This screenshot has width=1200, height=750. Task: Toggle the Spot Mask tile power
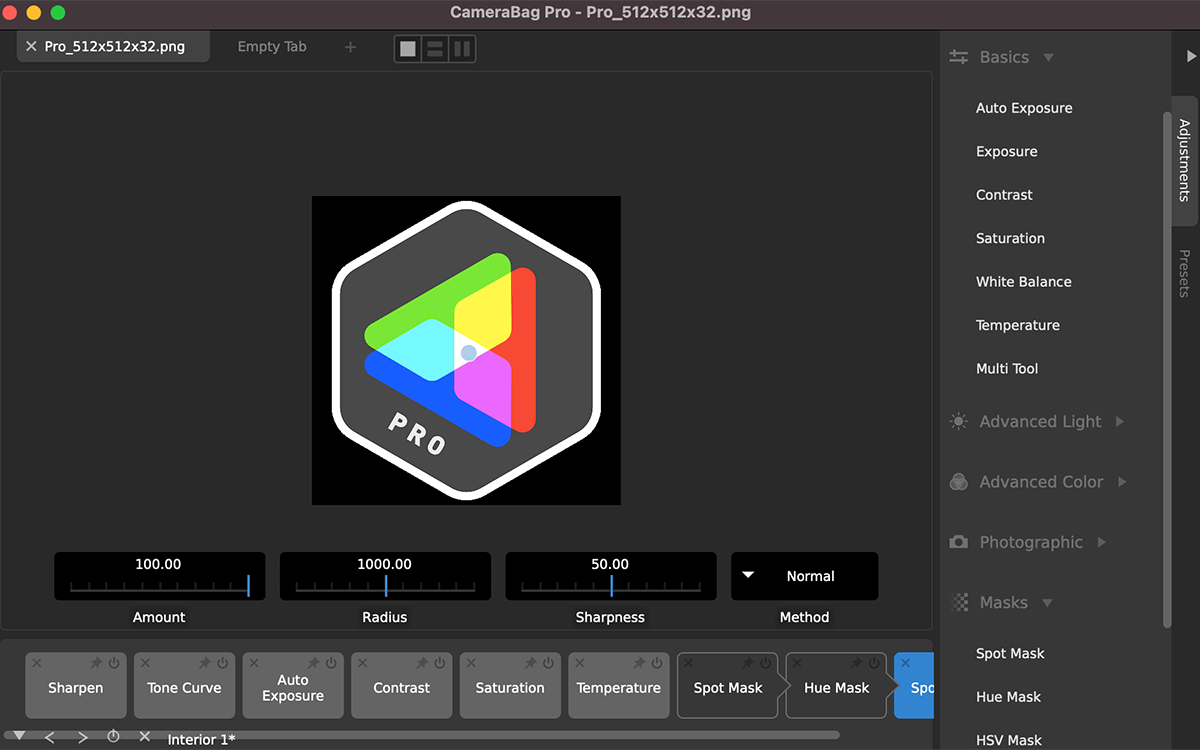click(x=765, y=663)
